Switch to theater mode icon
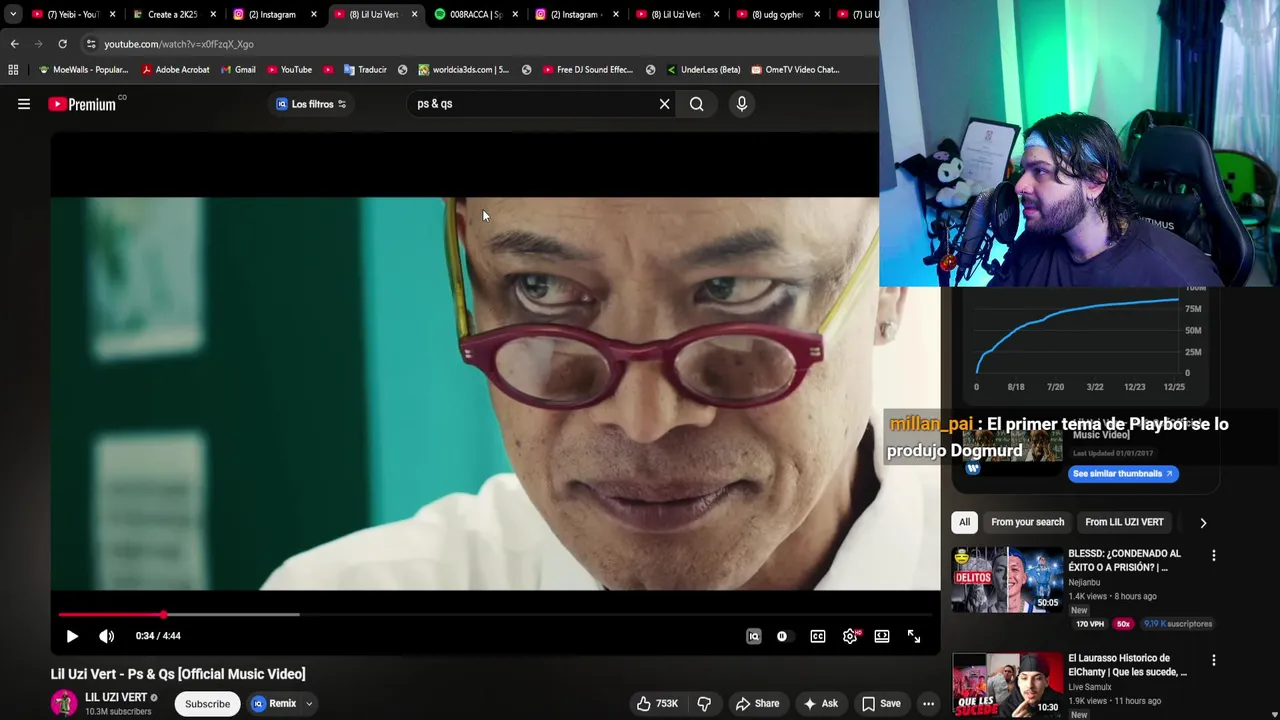 pos(882,636)
